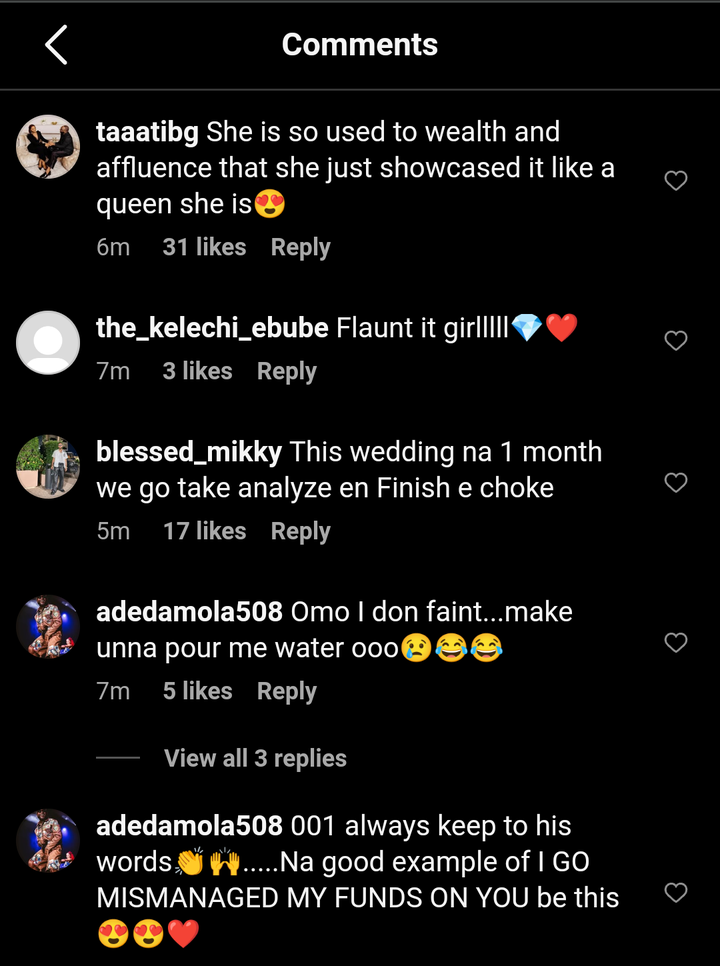Reply to adedamola508's 'Omo I don faint' comment

(x=286, y=691)
